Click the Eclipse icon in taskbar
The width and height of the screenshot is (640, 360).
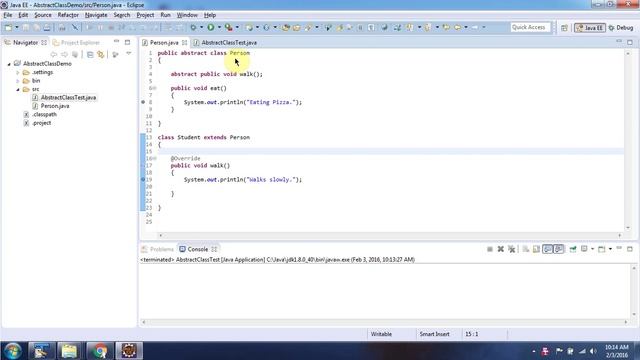click(x=129, y=351)
